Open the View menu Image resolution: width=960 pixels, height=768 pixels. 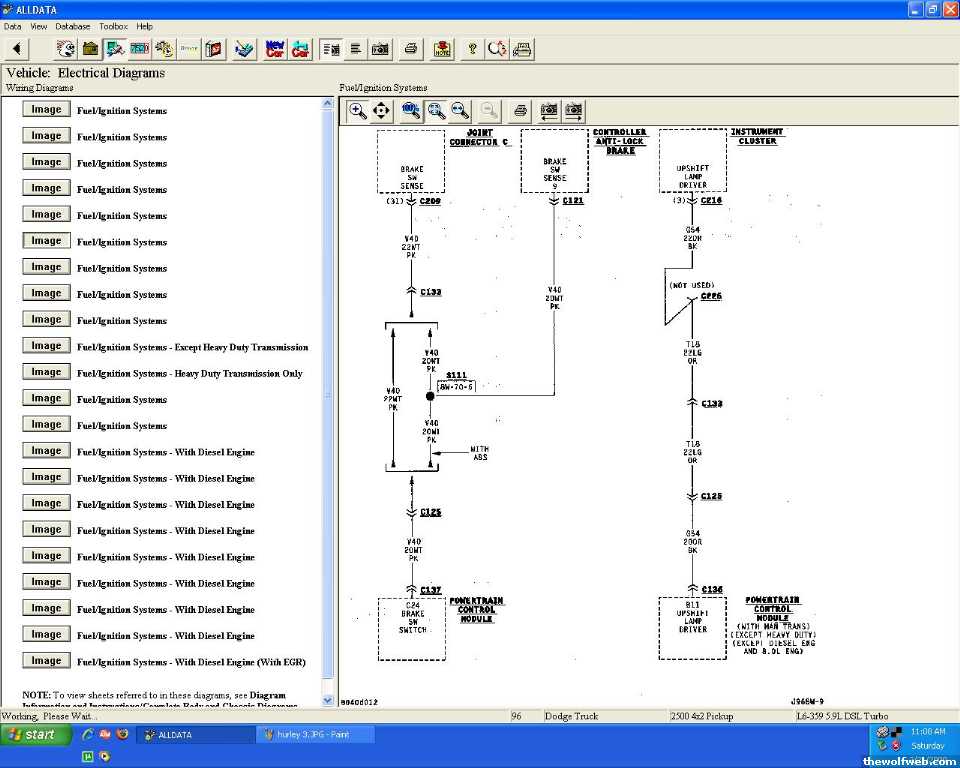coord(39,26)
